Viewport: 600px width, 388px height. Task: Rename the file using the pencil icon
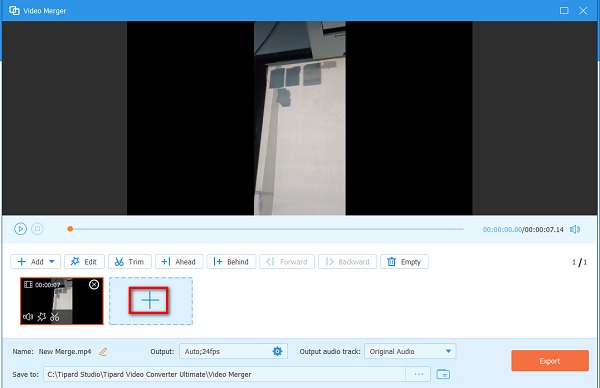pos(103,352)
